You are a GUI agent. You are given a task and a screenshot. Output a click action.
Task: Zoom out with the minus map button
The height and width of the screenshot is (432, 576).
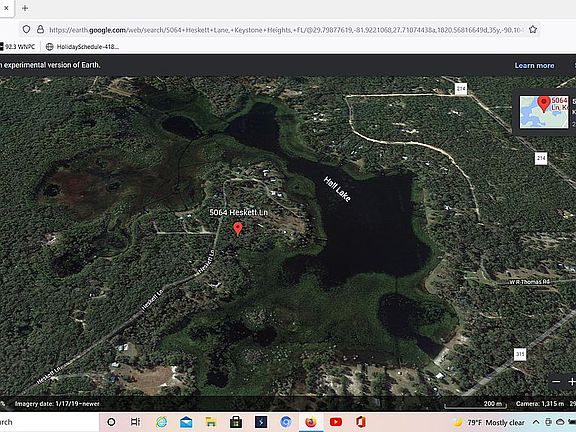(x=556, y=382)
